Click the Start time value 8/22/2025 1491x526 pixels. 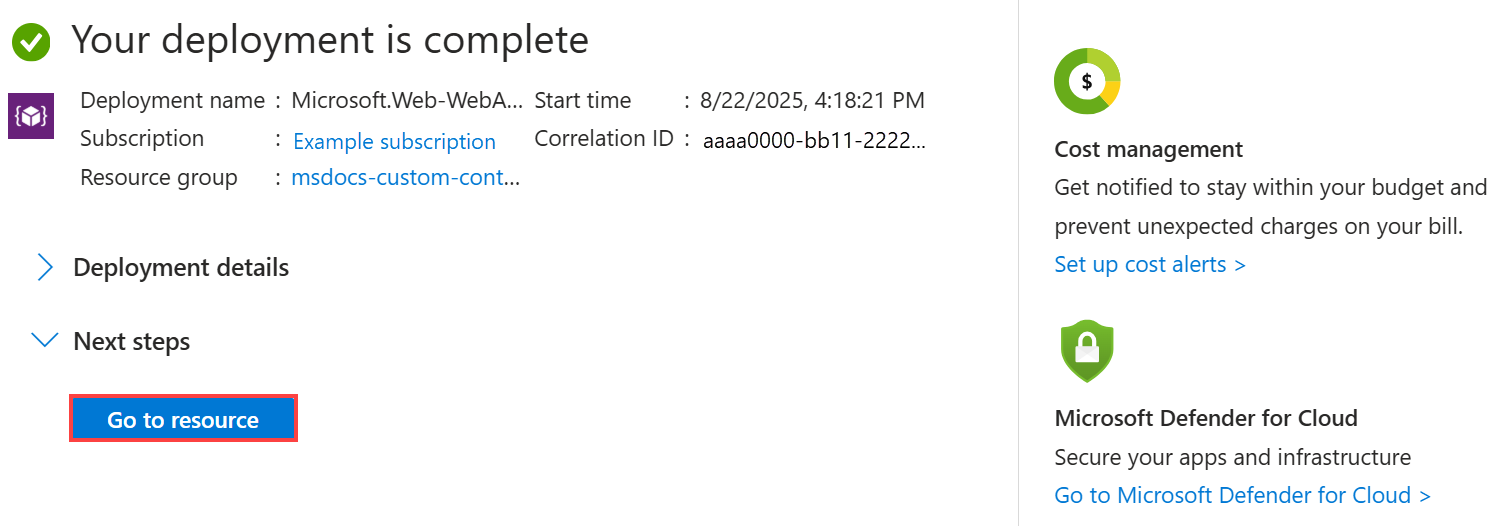pos(812,100)
